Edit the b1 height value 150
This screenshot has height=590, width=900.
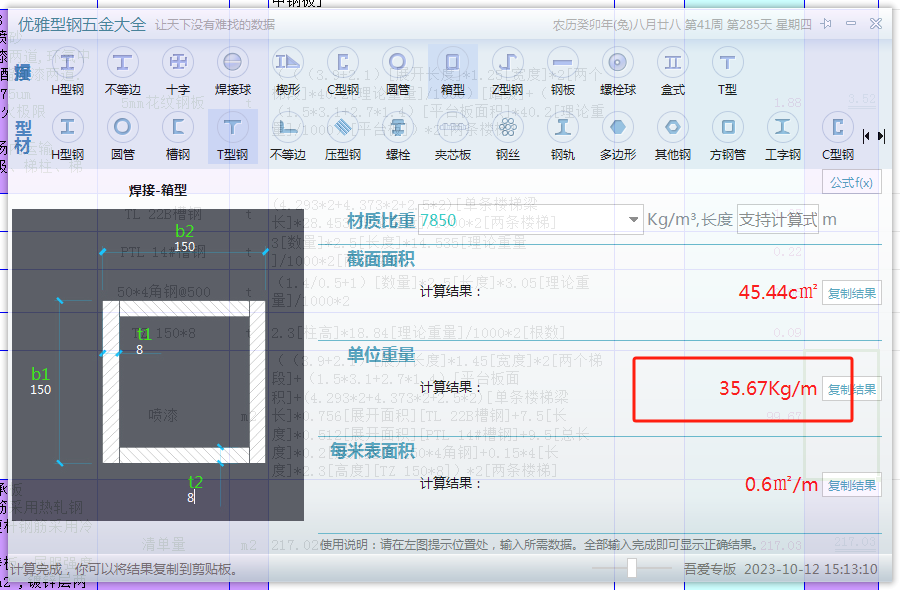[x=40, y=390]
